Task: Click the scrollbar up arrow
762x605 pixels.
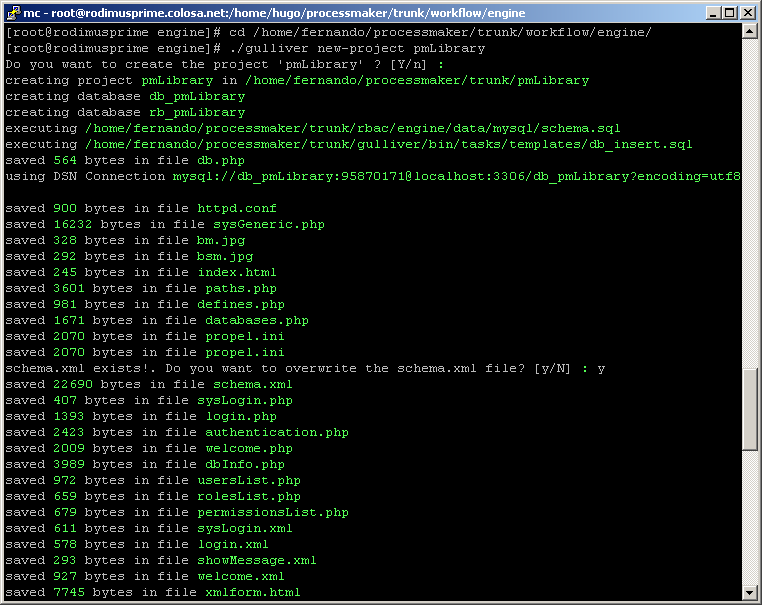Action: pyautogui.click(x=750, y=32)
